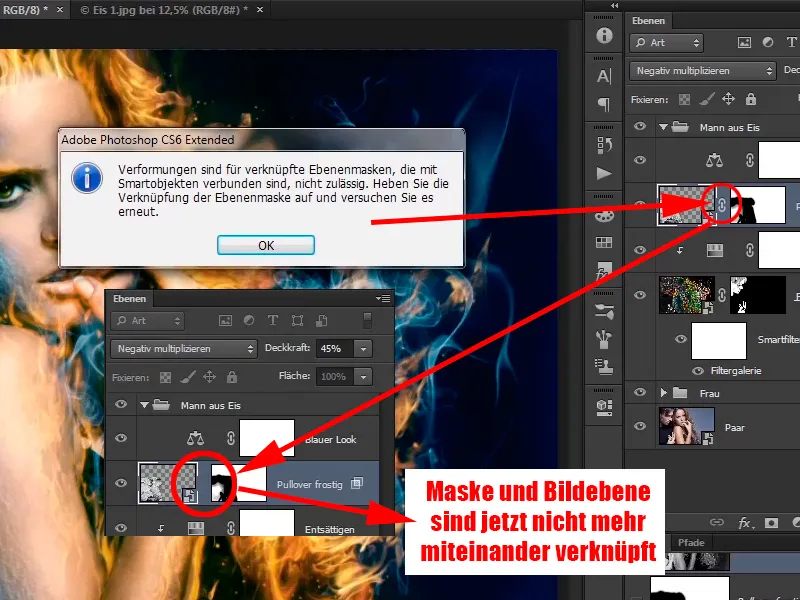Open the Brush panel cup icon
The width and height of the screenshot is (800, 600).
pos(604,339)
